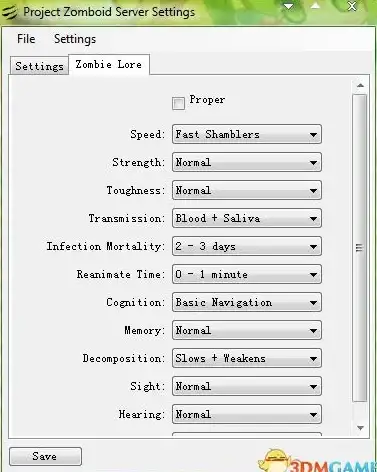Open the Settings menu in the menu bar

(x=75, y=39)
